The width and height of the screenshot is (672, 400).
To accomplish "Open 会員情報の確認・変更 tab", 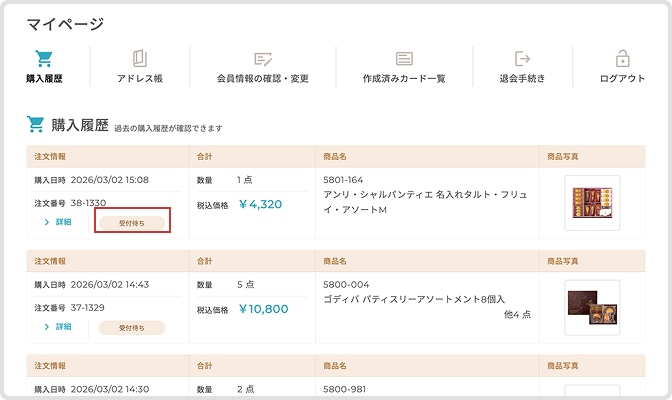I will tap(263, 78).
